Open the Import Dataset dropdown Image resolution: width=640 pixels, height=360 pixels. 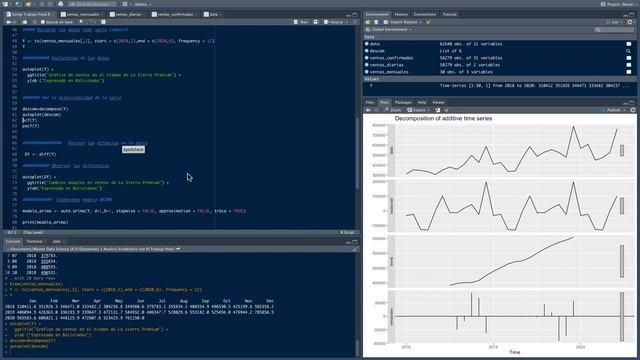click(403, 22)
